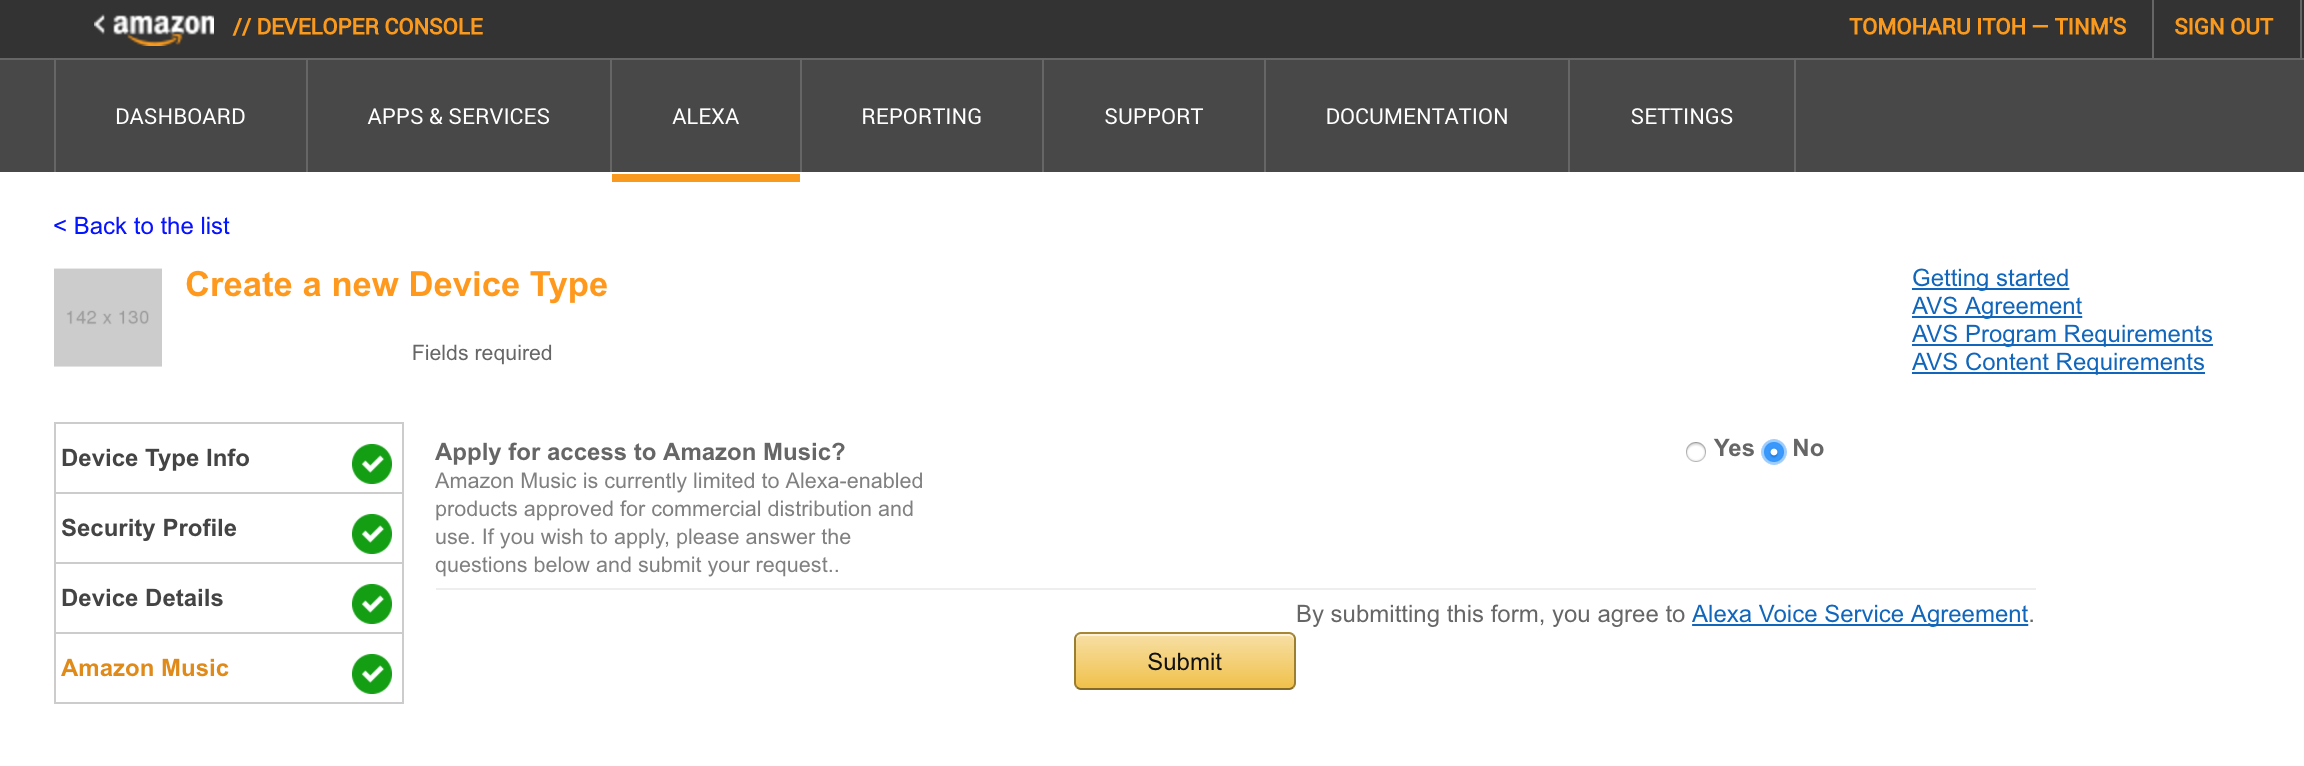Screen dimensions: 2304x766
Task: Click Sign Out in header
Action: point(2223,27)
